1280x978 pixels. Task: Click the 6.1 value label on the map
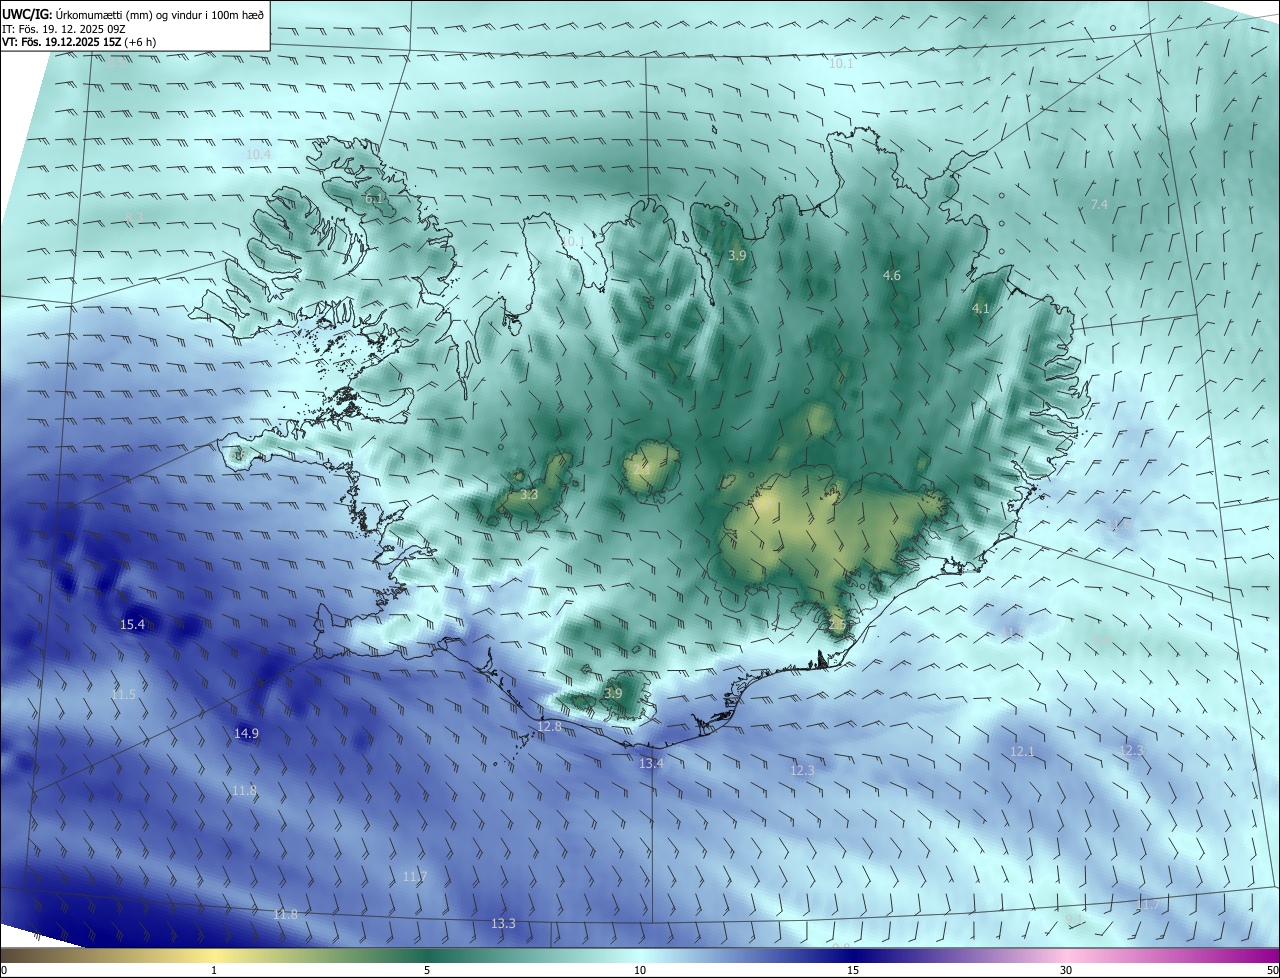373,199
